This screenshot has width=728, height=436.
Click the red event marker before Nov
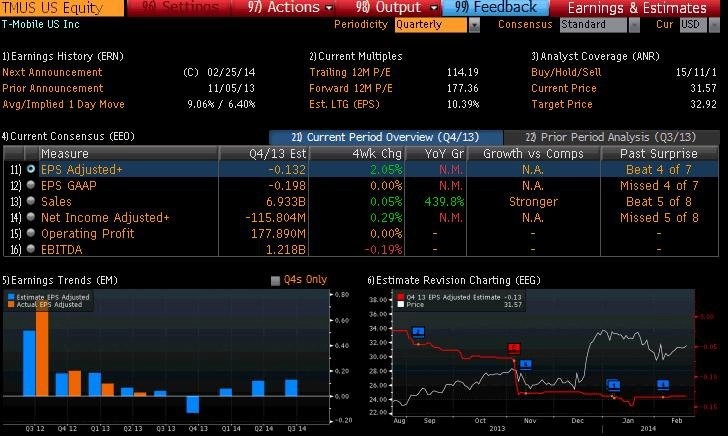click(514, 348)
